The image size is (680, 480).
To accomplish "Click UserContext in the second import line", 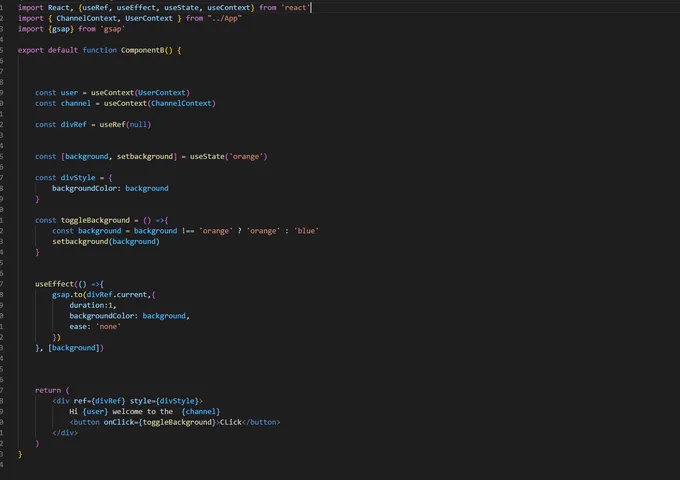I will click(149, 18).
